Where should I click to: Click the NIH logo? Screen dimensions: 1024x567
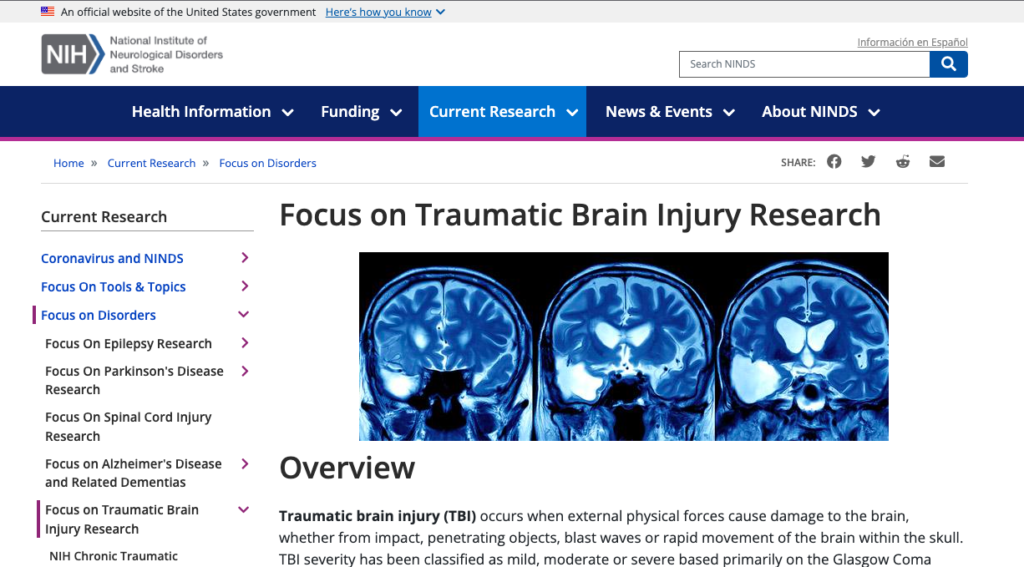(132, 54)
